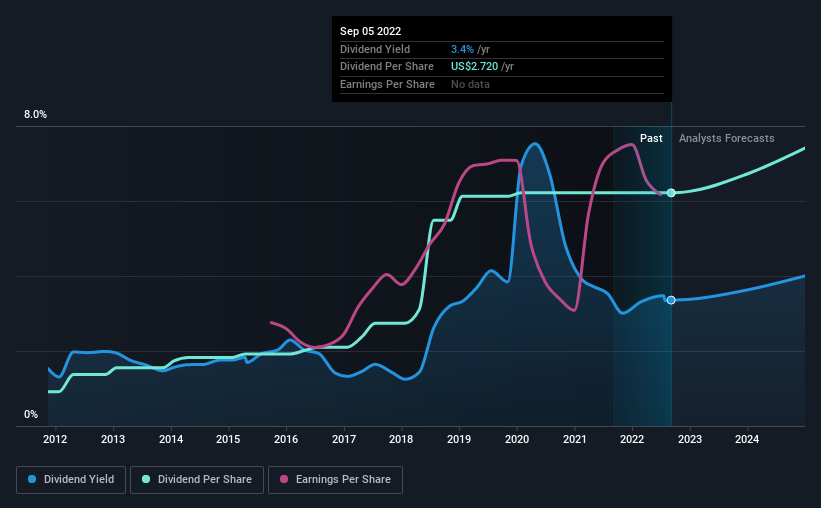This screenshot has width=821, height=508.
Task: Click the 3.4% dividend yield value in tooltip
Action: coord(462,49)
